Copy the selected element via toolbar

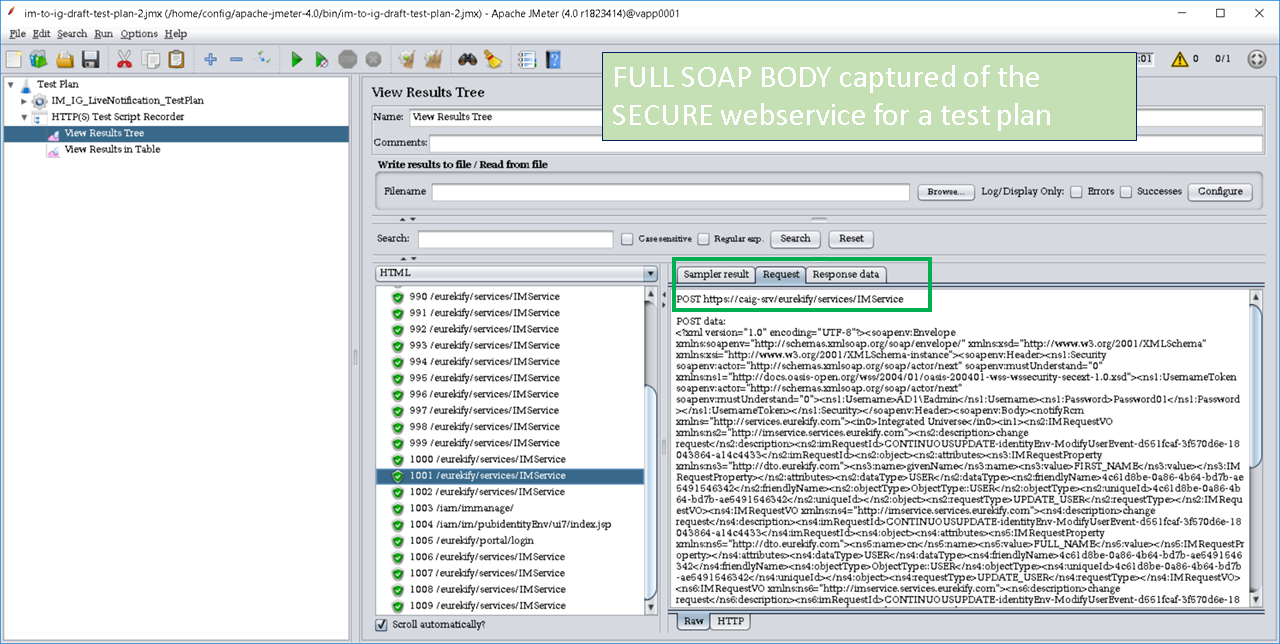(x=150, y=60)
